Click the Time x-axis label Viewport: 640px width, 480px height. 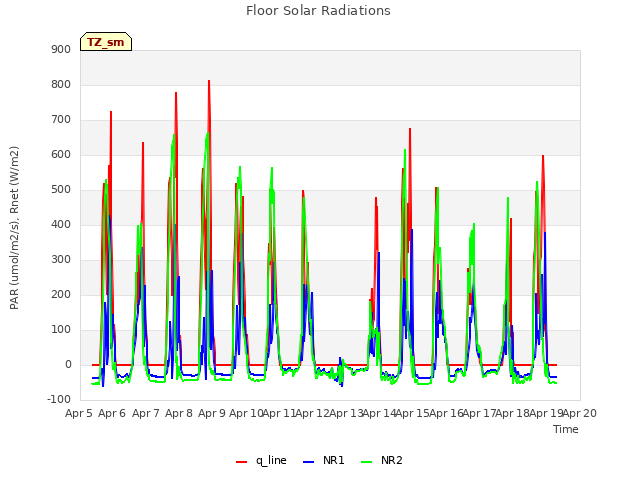(566, 429)
